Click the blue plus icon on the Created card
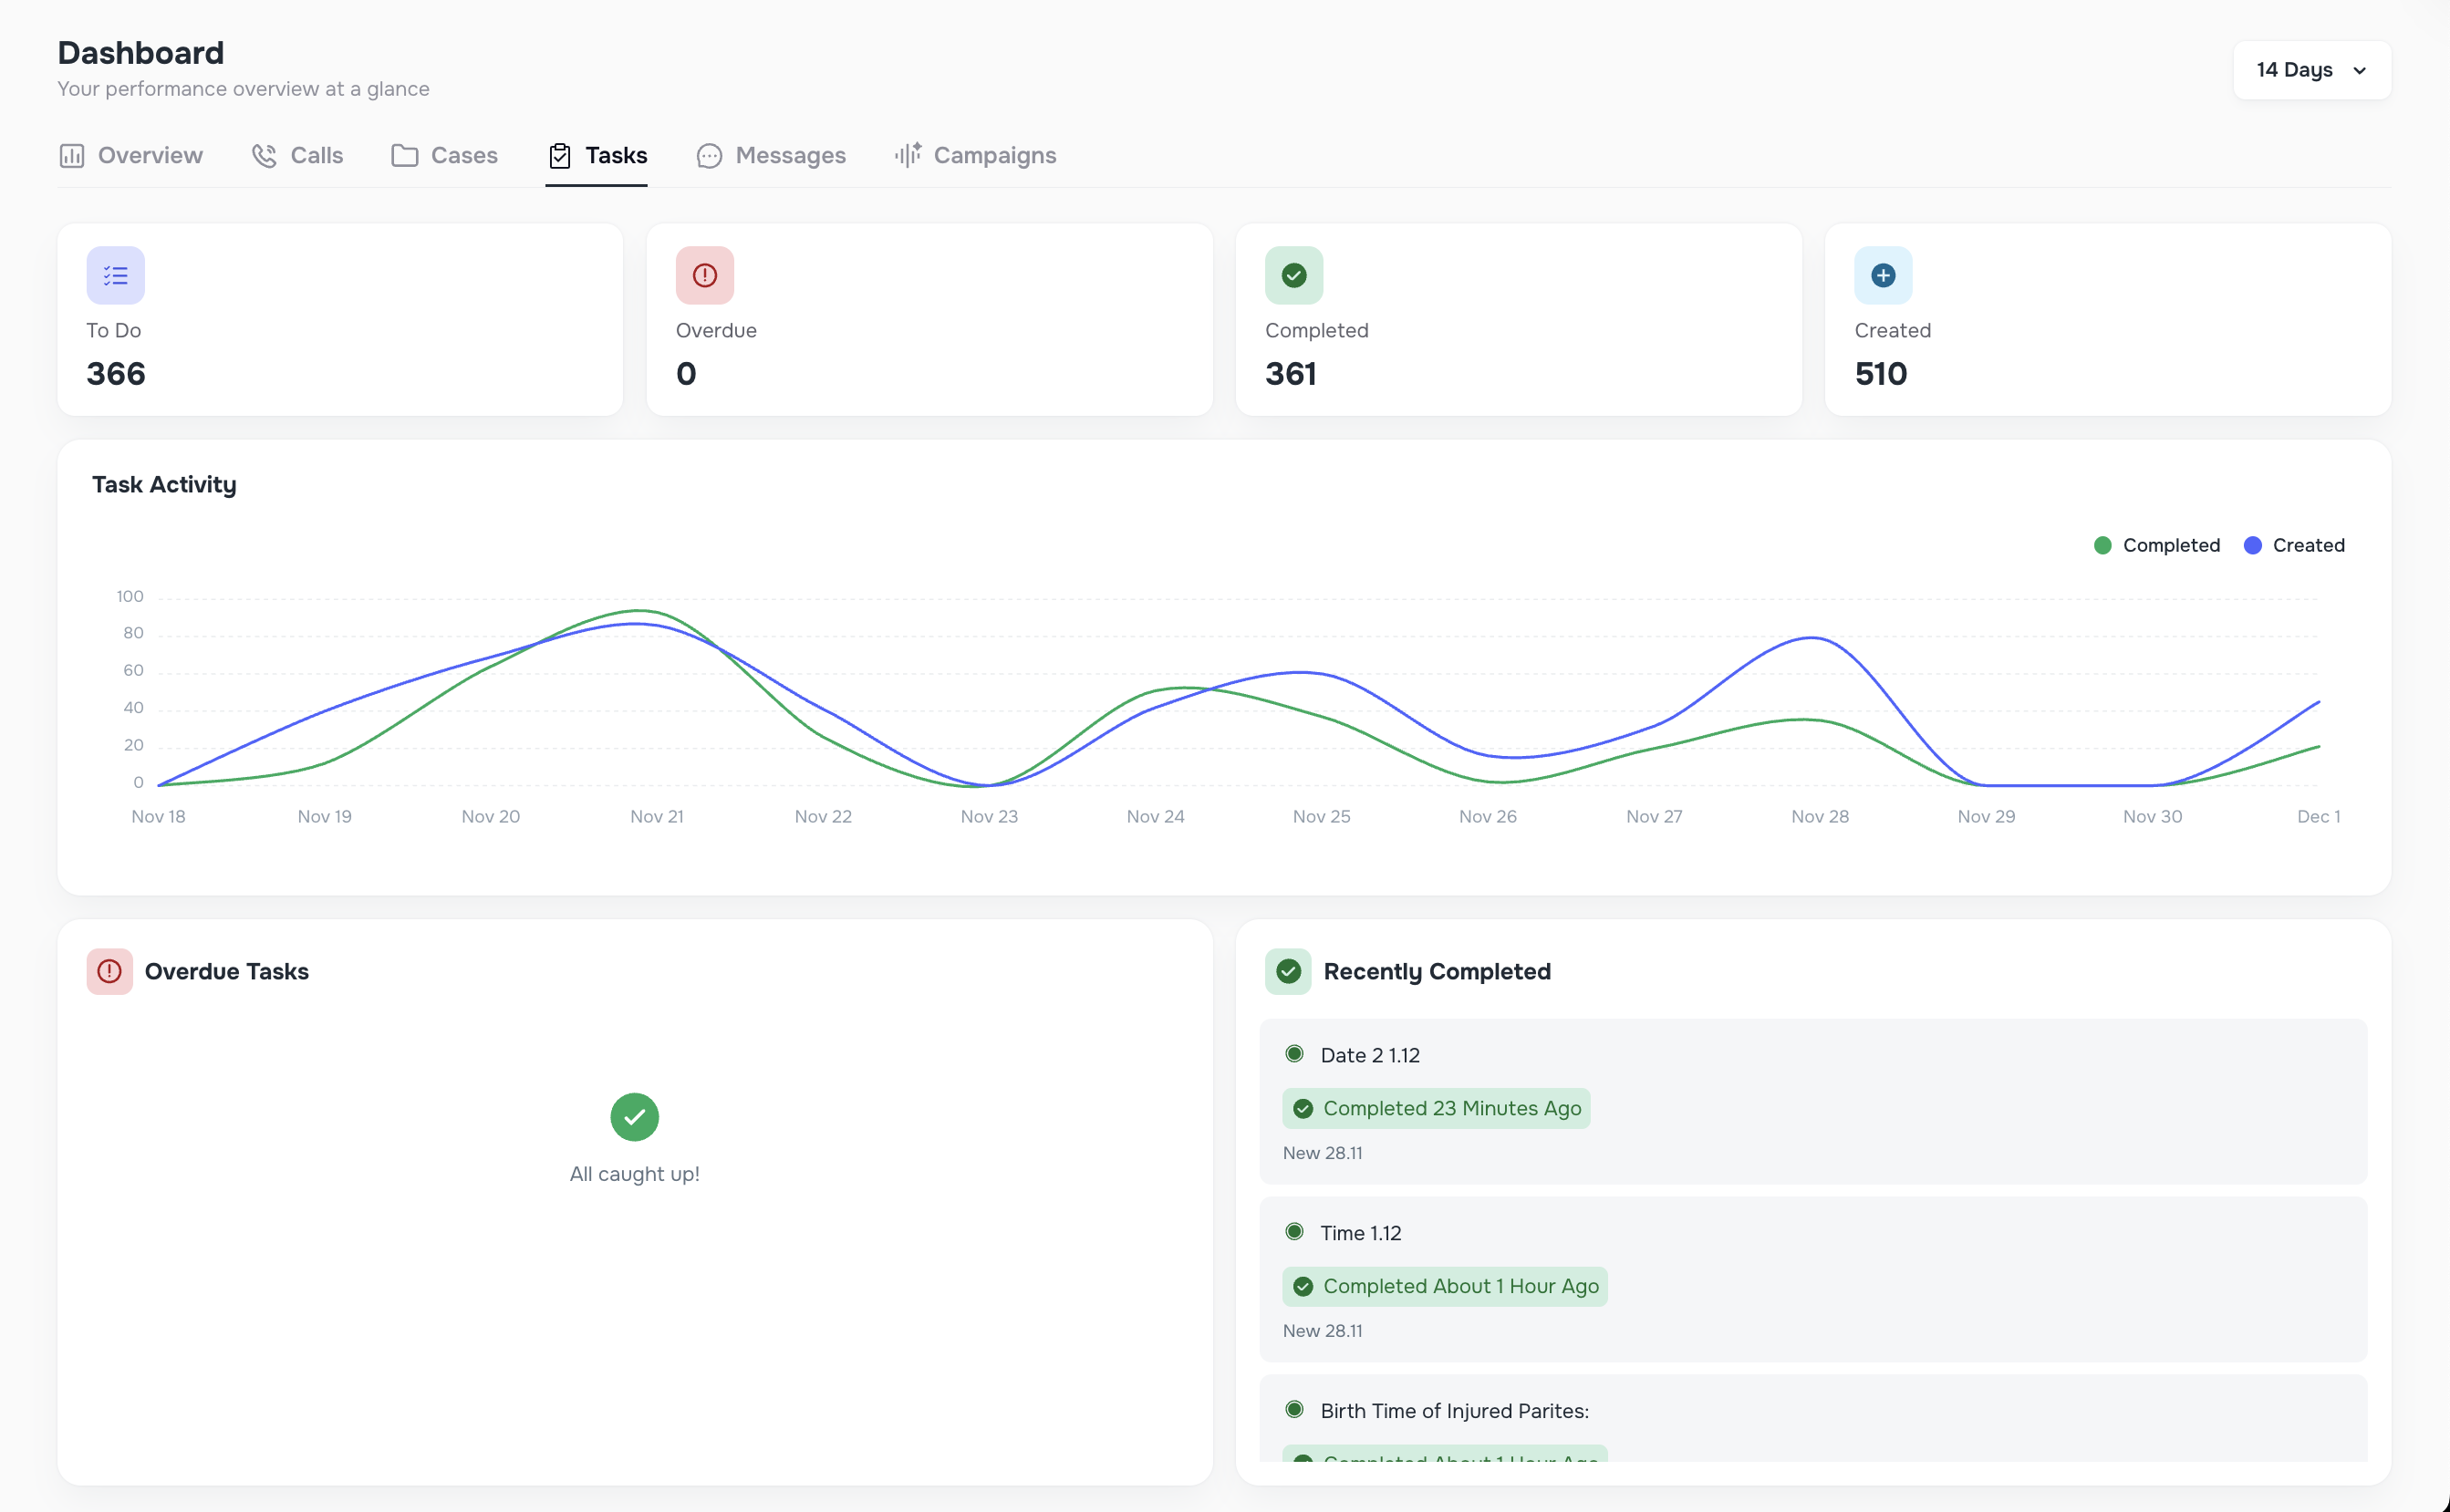This screenshot has height=1512, width=2450. click(x=1882, y=275)
